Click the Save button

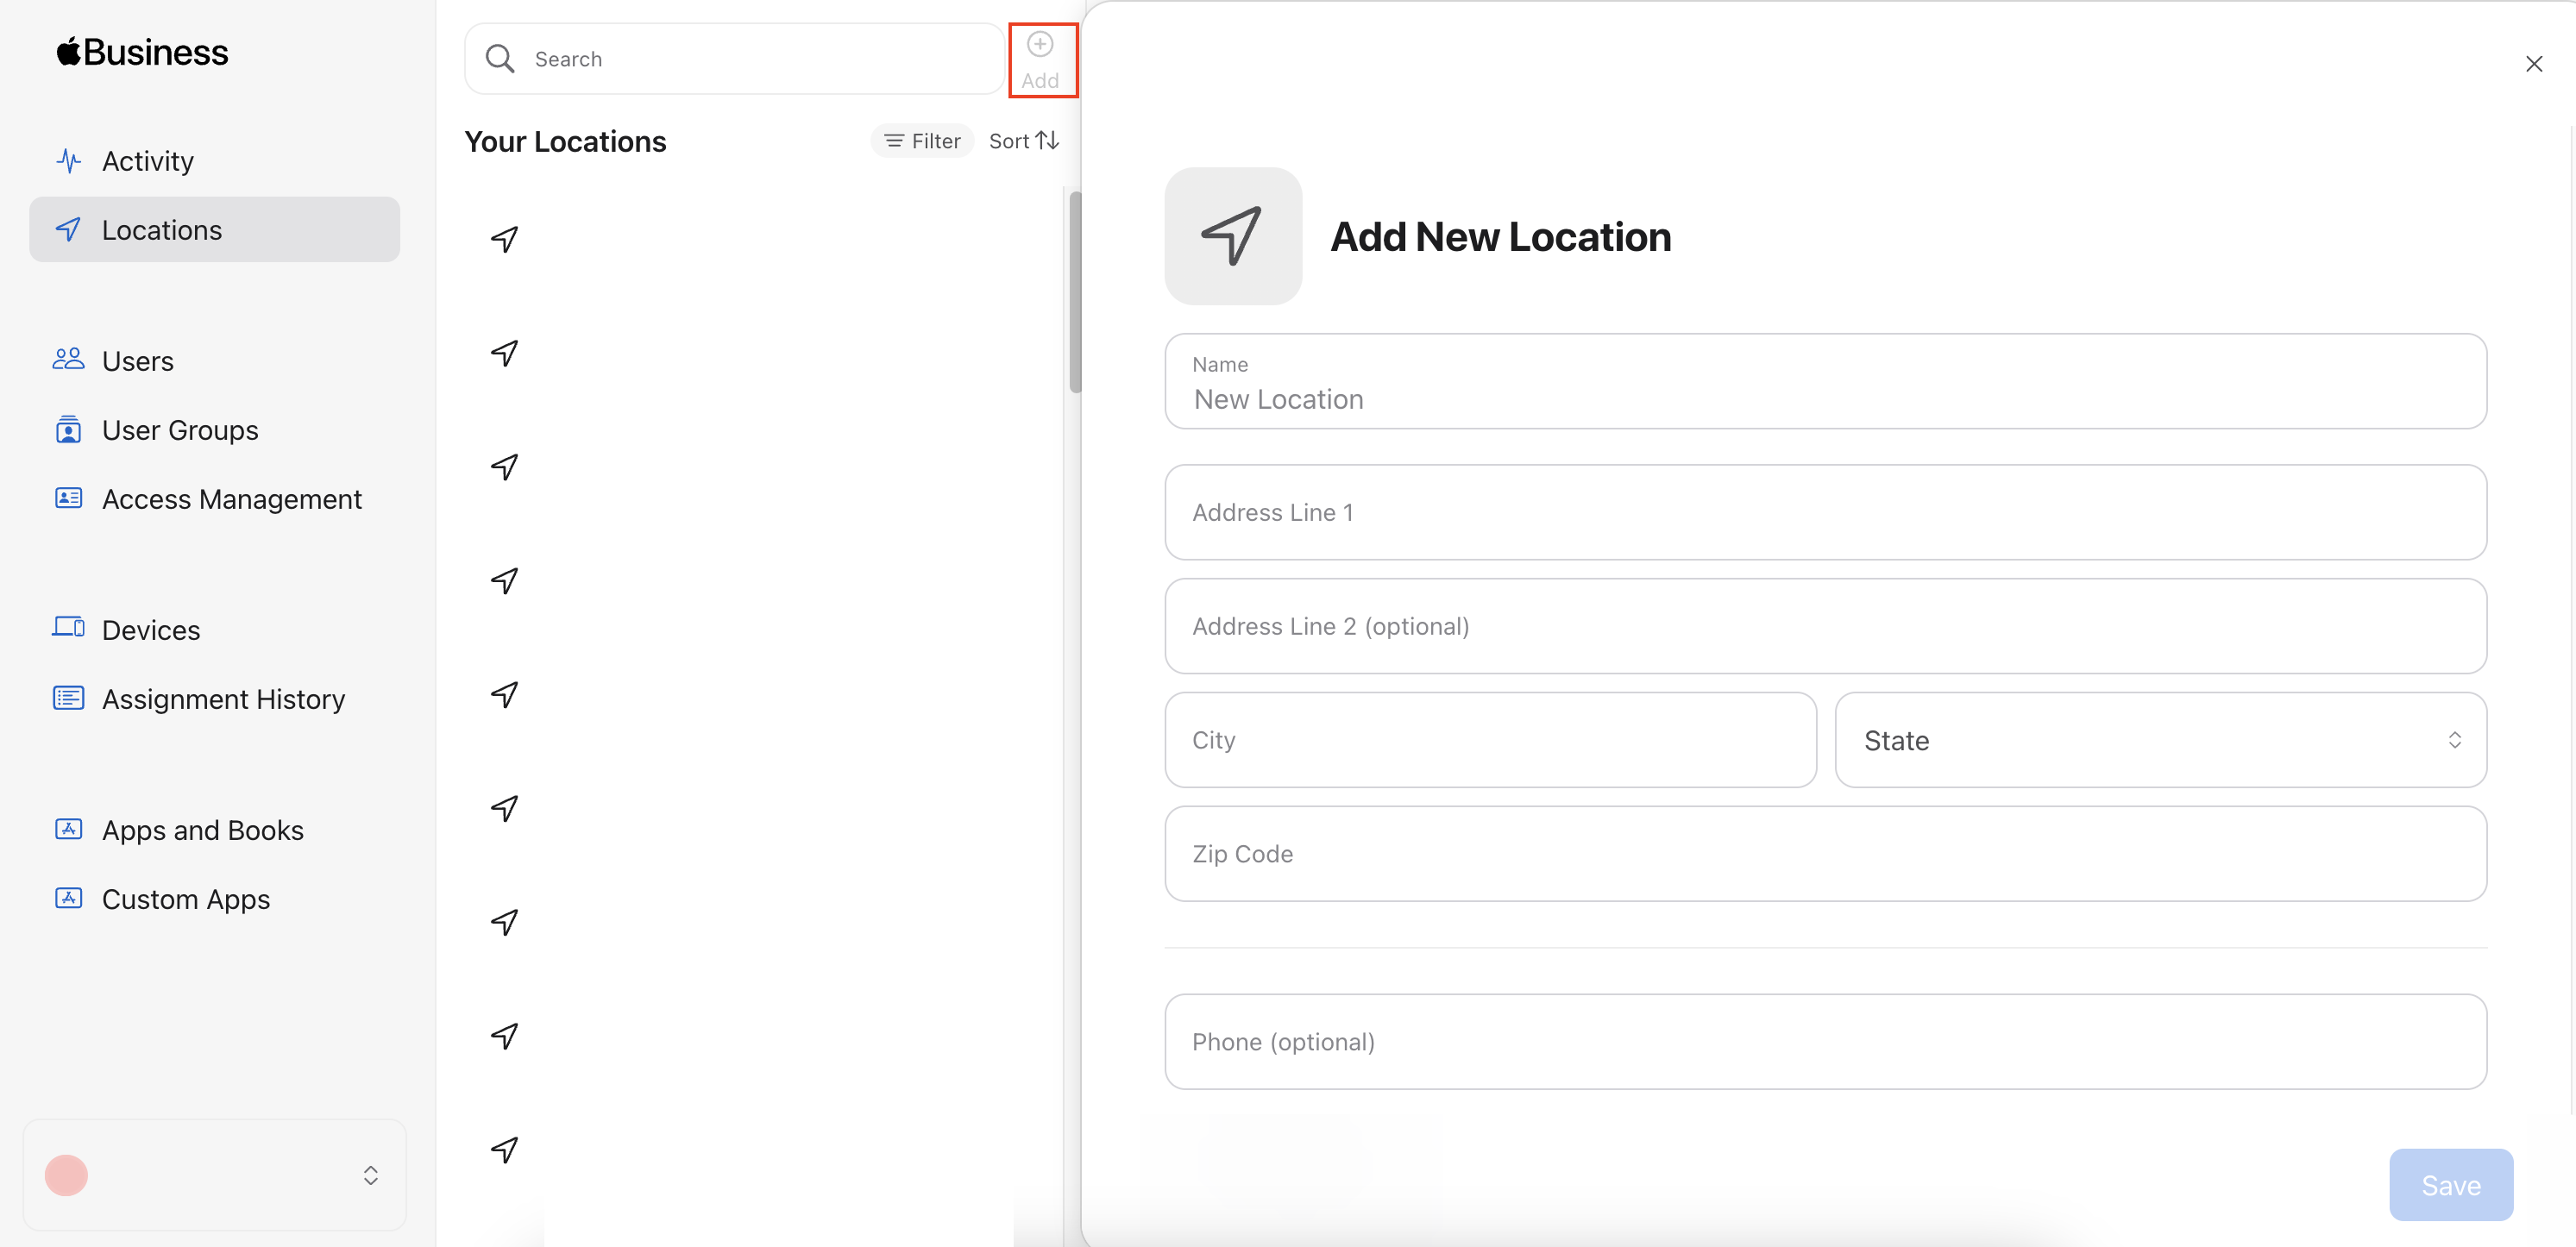pyautogui.click(x=2450, y=1185)
